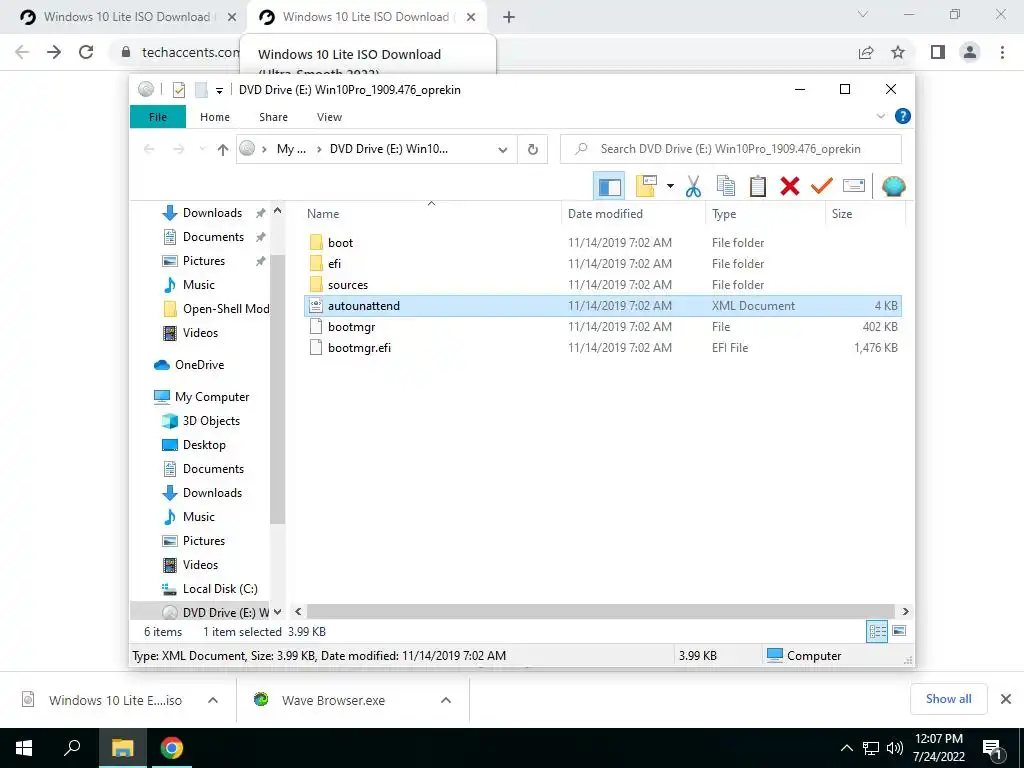Click the orange checkmark properties icon
Viewport: 1024px width, 768px height.
point(822,186)
